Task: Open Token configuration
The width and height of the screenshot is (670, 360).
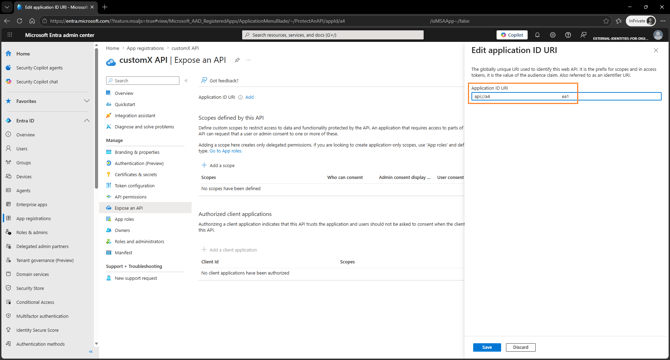Action: pos(135,186)
